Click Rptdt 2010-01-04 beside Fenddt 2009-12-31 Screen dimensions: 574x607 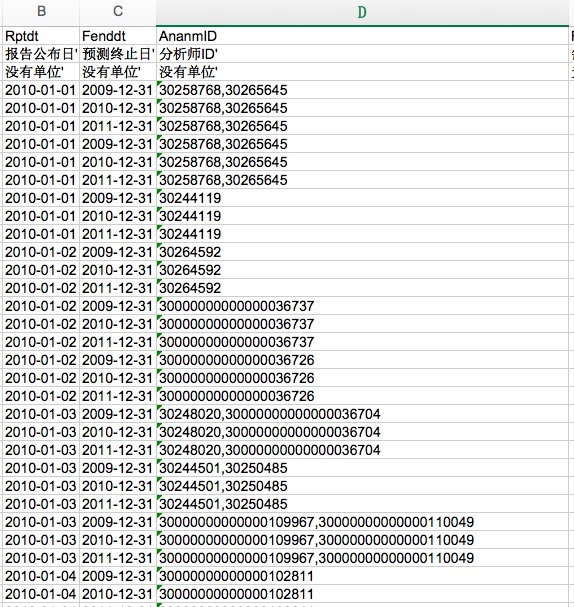(x=41, y=576)
